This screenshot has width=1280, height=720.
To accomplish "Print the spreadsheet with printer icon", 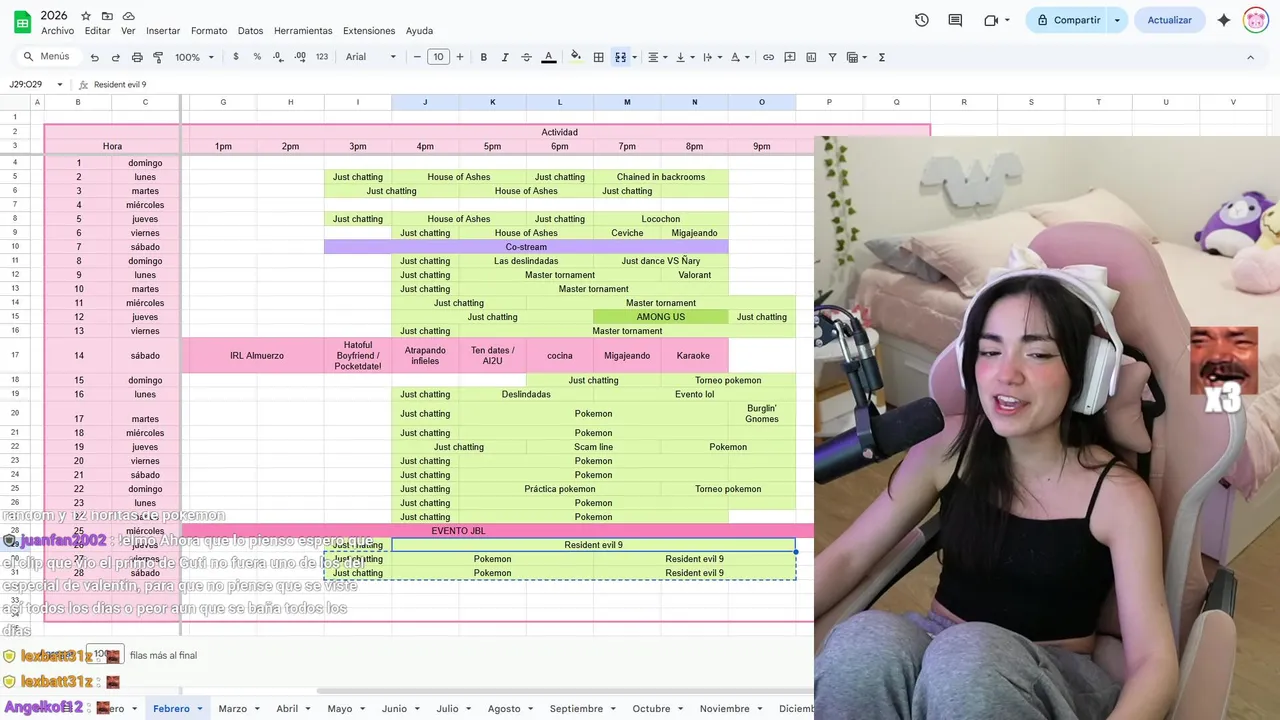I will (137, 57).
